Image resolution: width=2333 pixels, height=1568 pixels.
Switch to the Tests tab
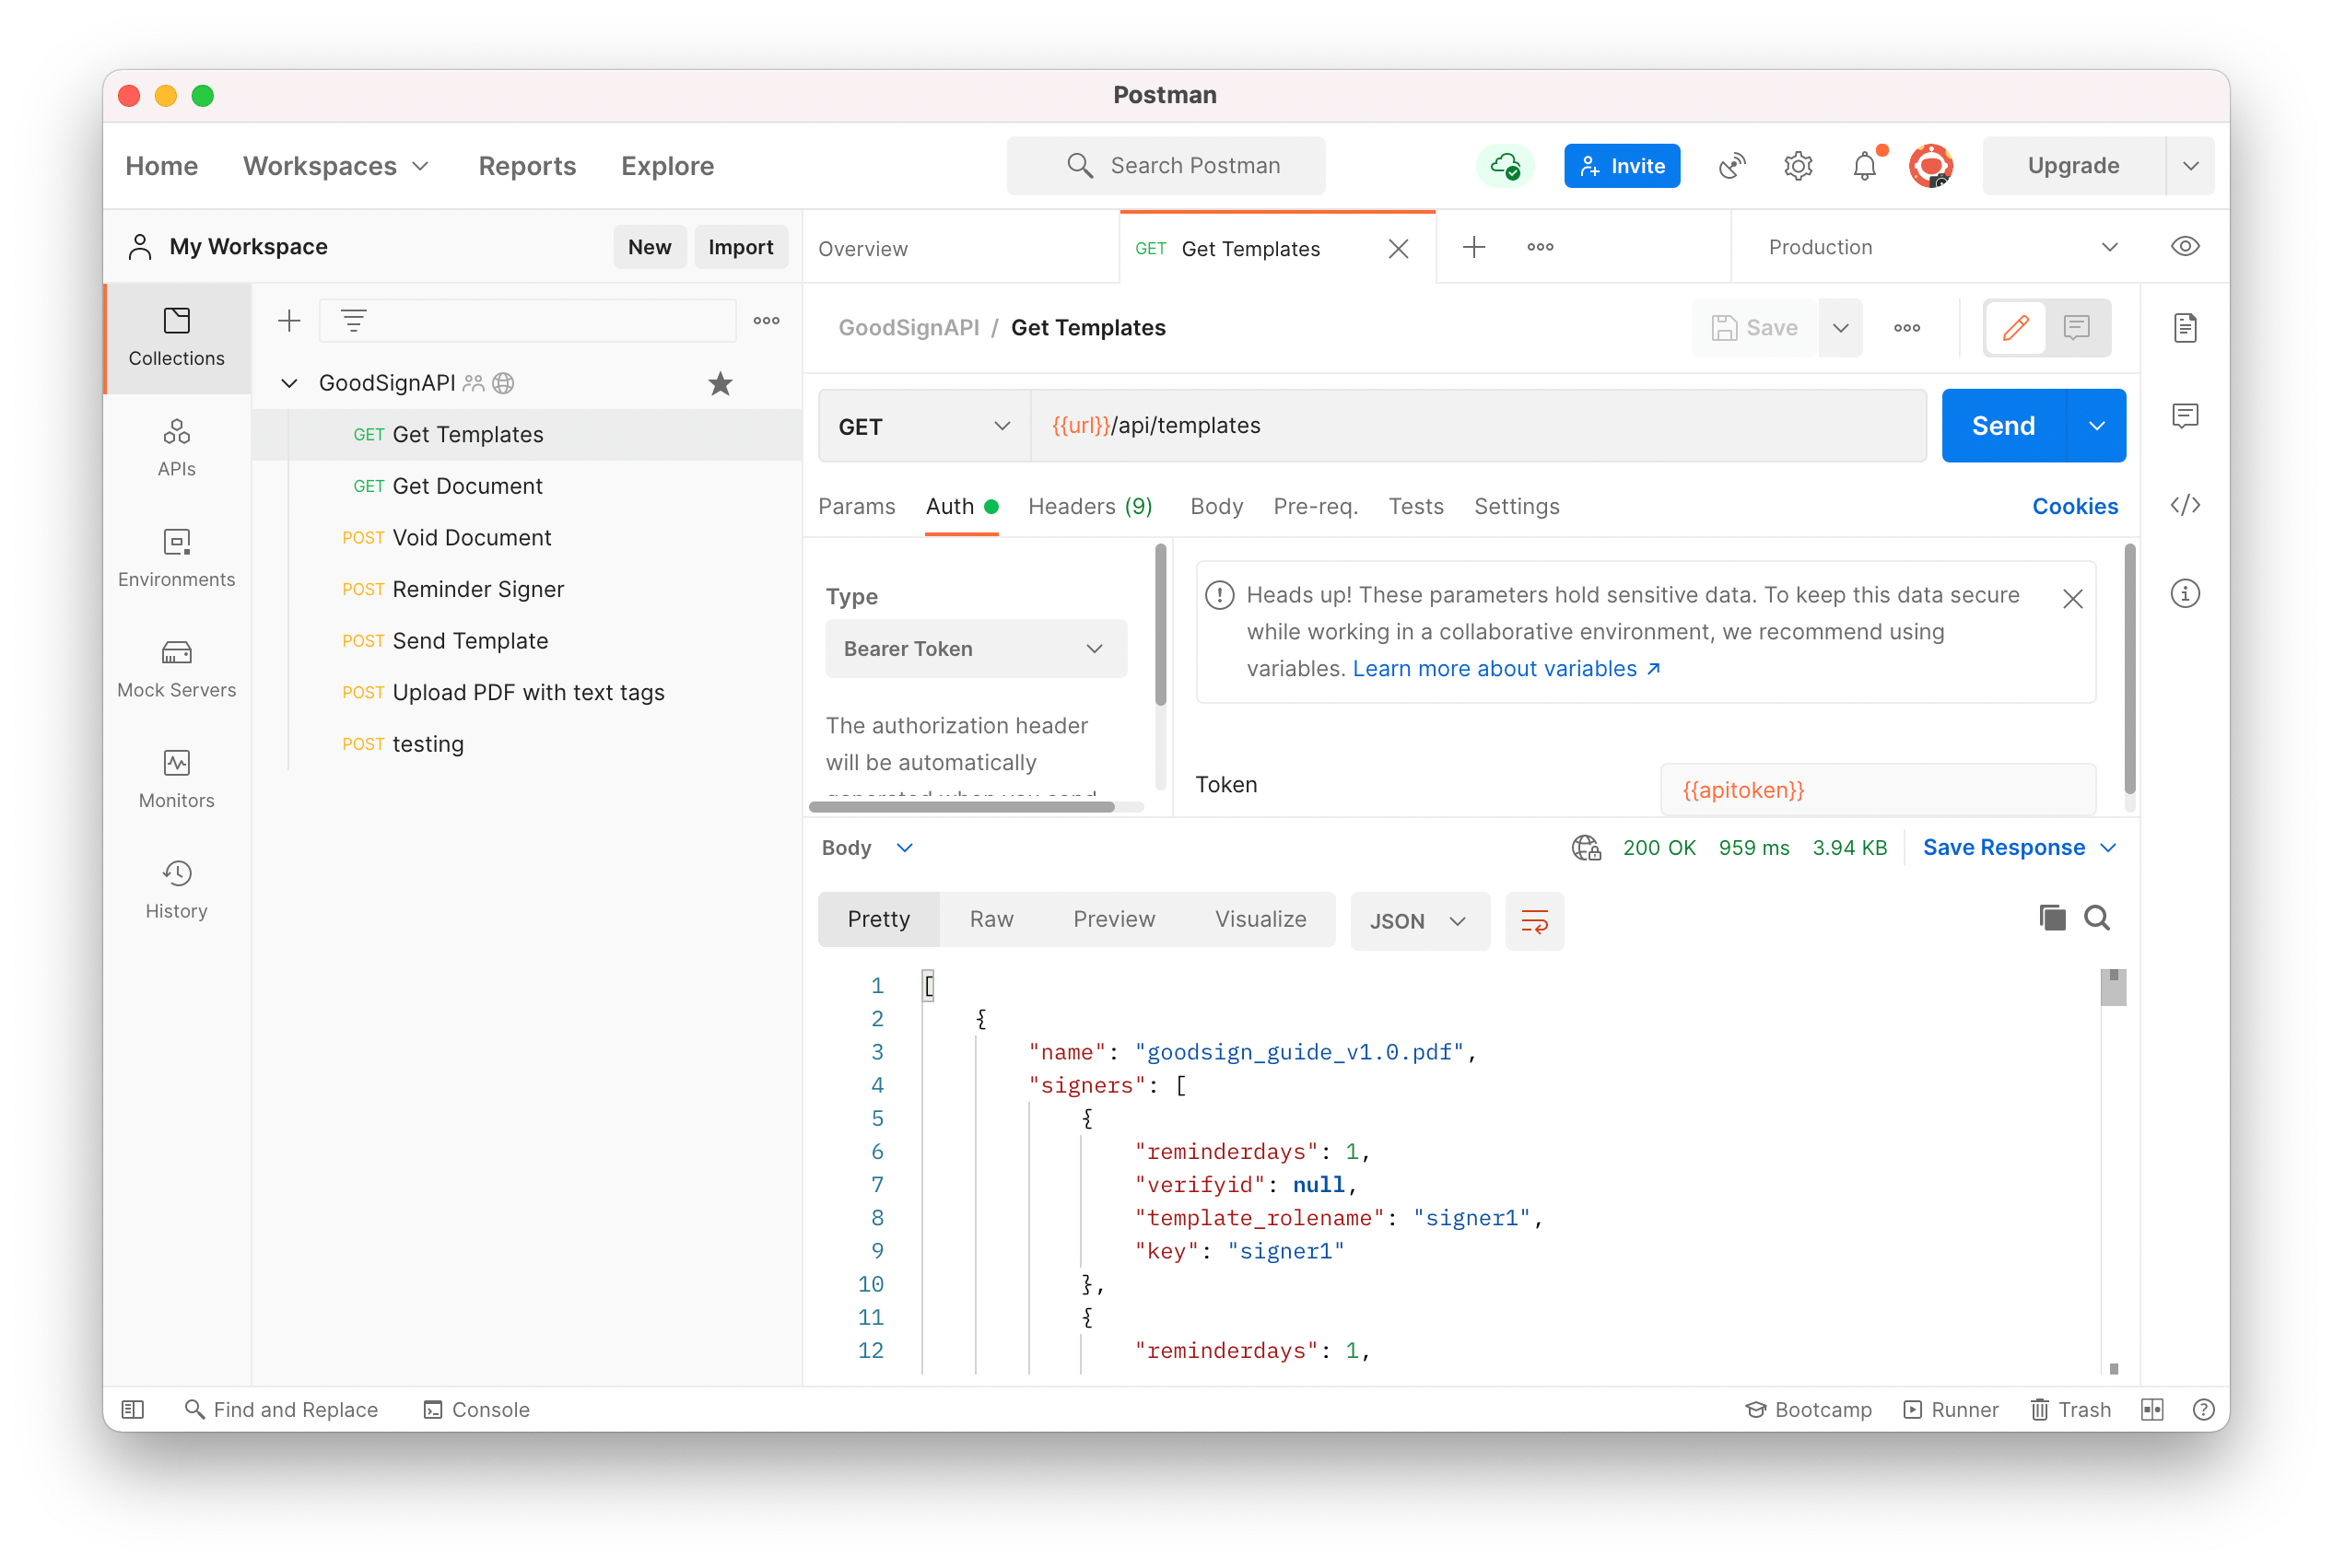[1415, 506]
